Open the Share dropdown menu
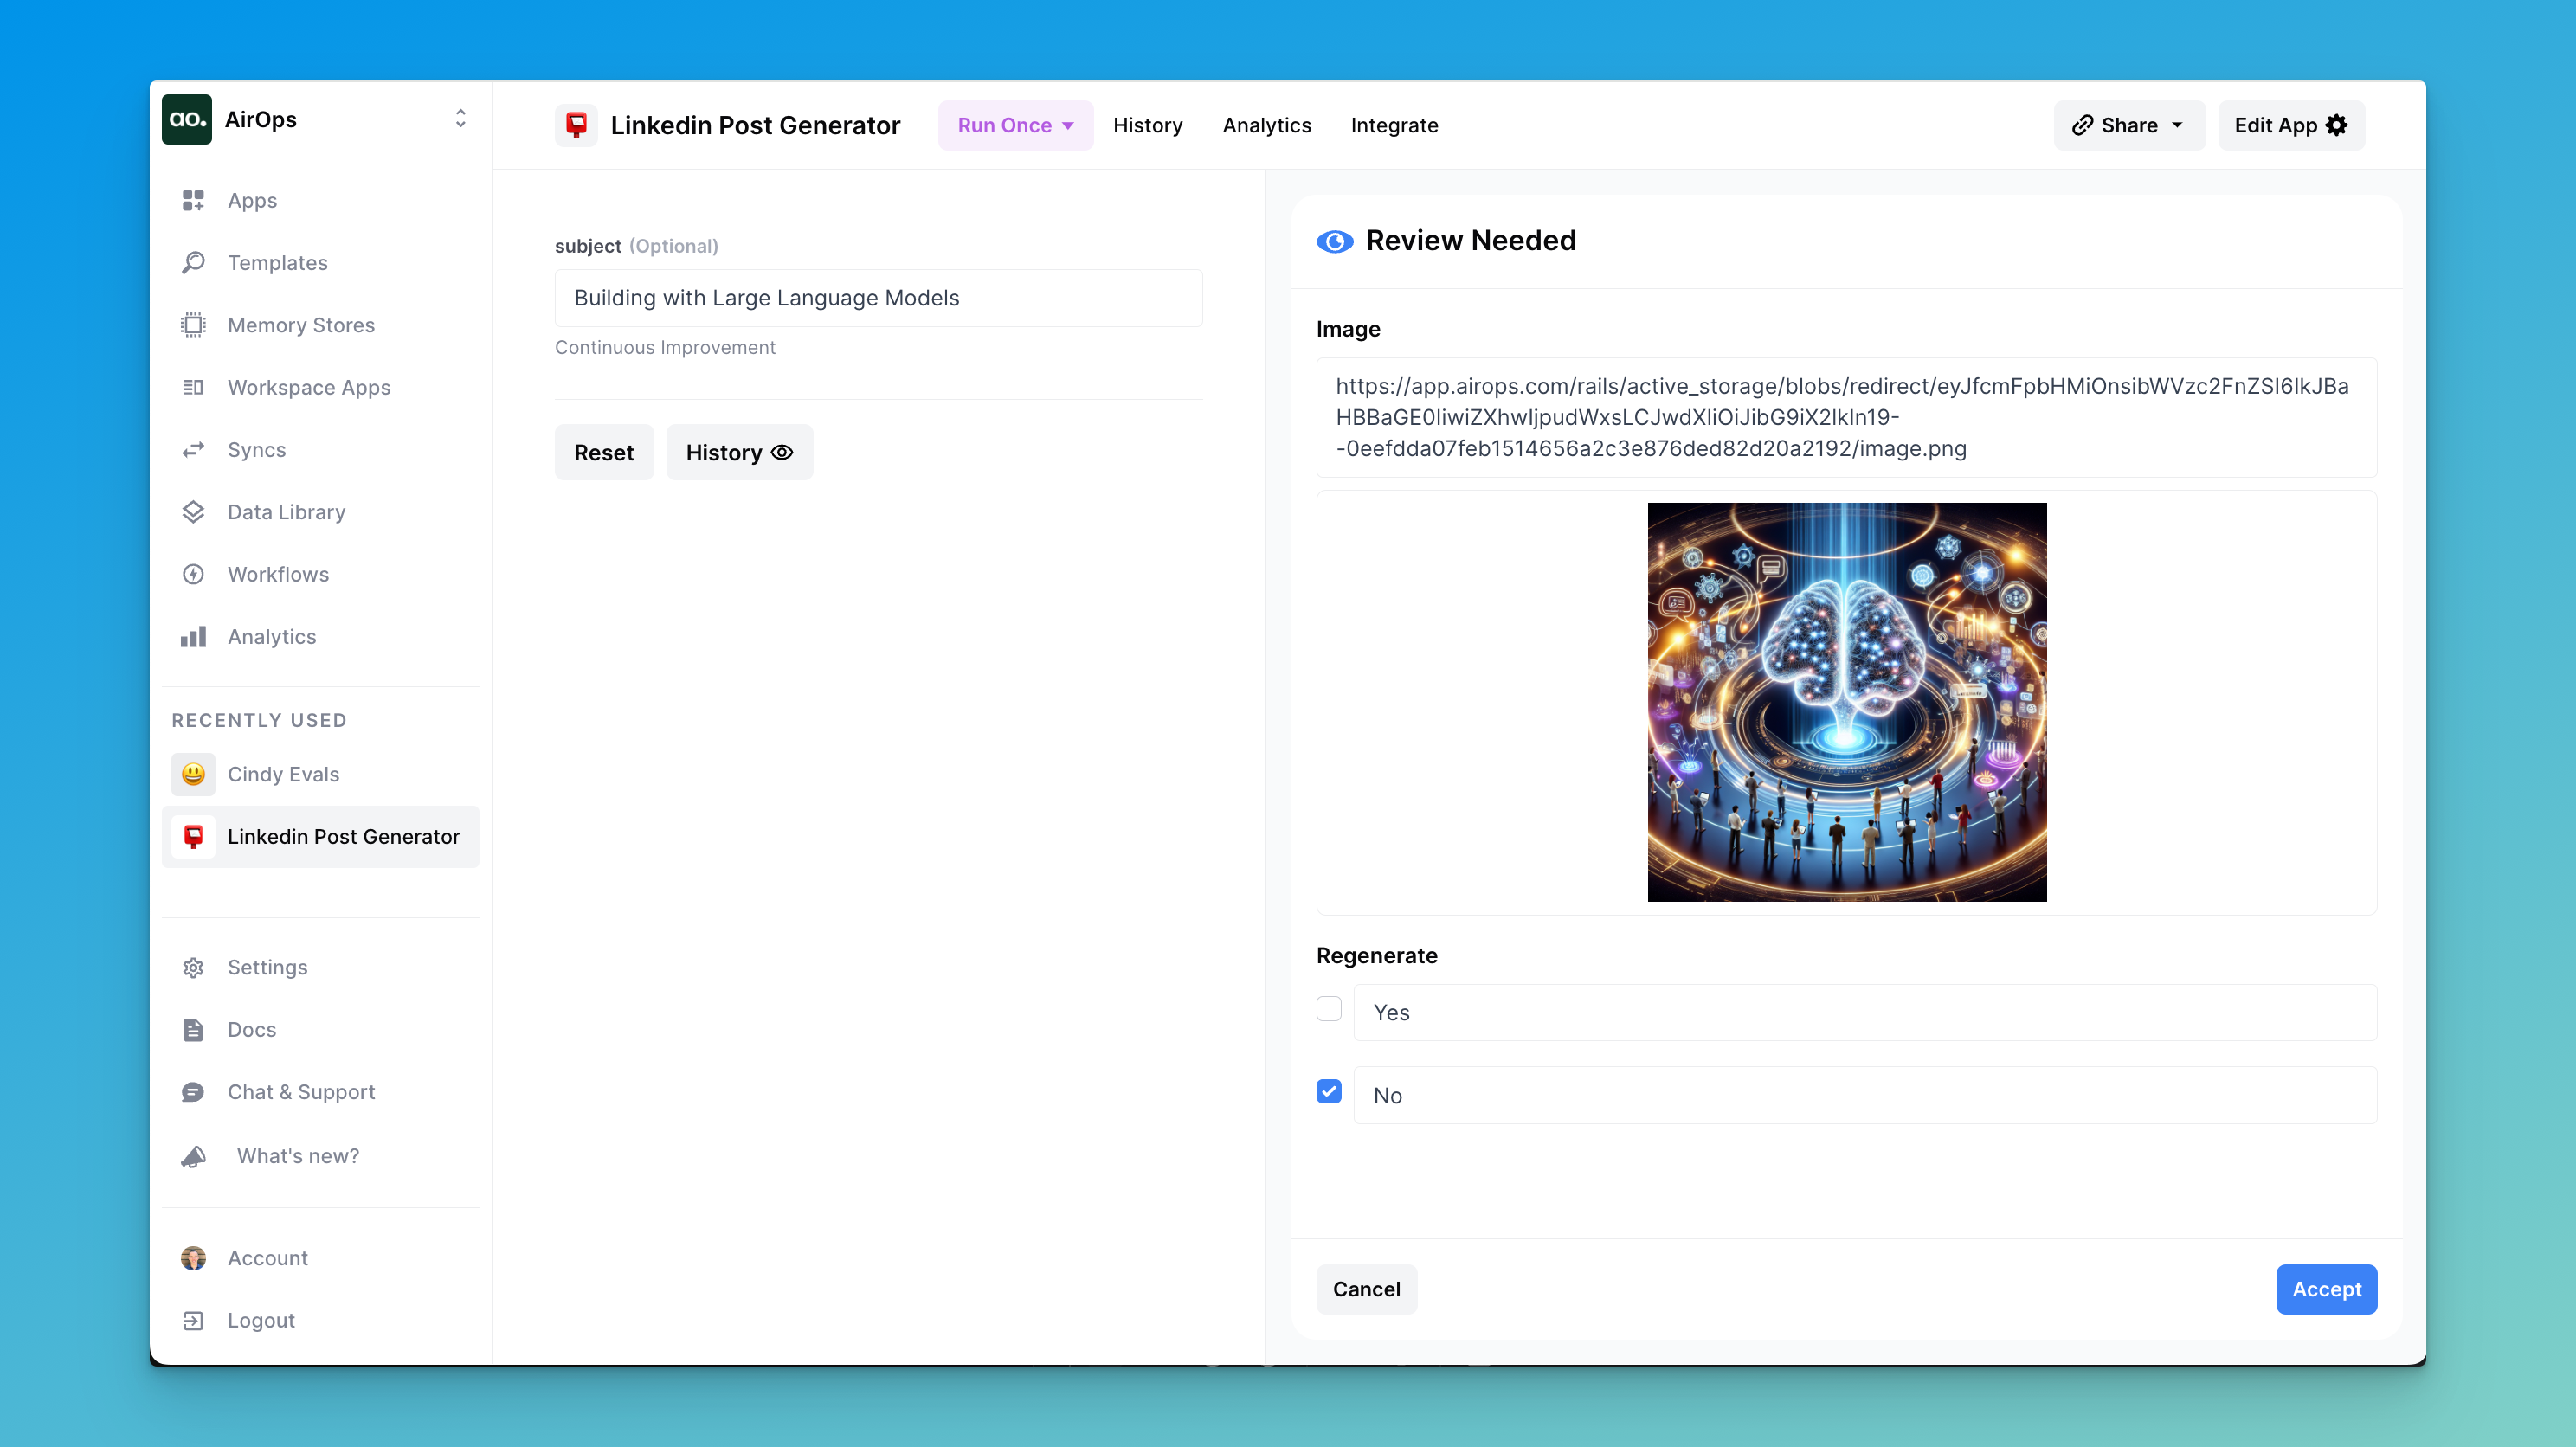Image resolution: width=2576 pixels, height=1447 pixels. (x=2128, y=125)
